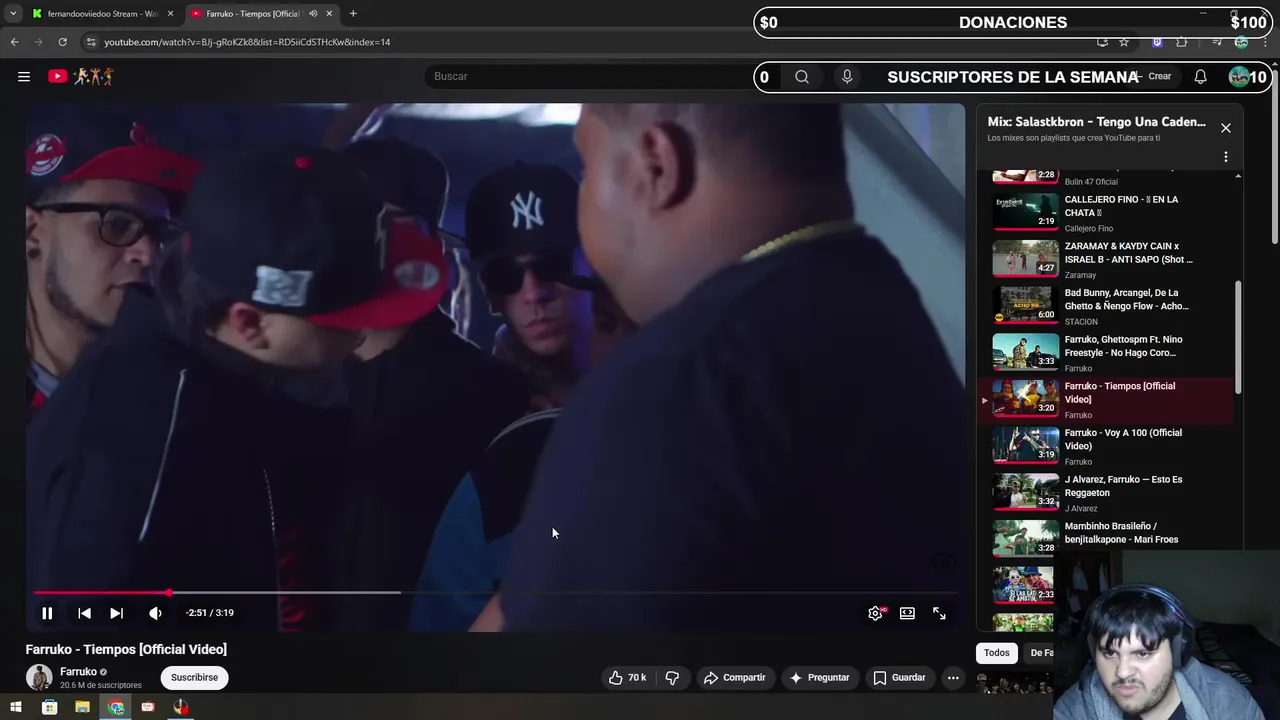Go back in browser history

[14, 42]
